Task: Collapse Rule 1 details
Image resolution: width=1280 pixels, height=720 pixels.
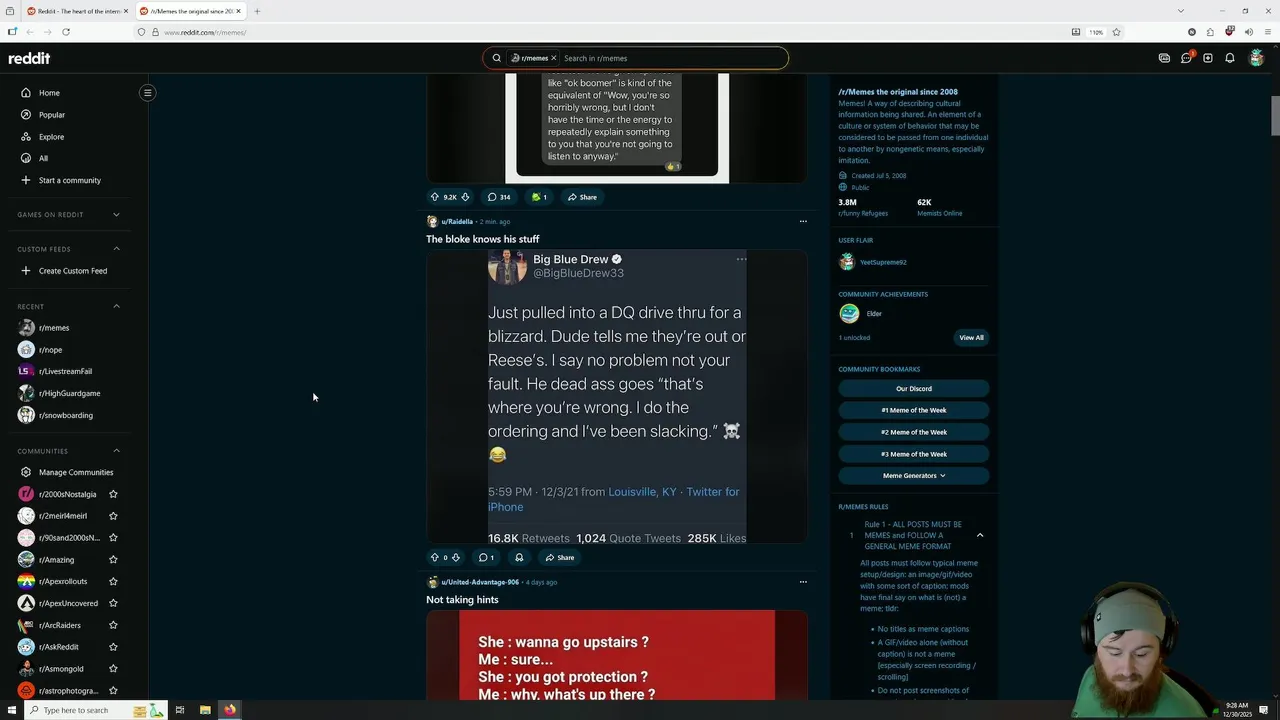Action: [x=980, y=536]
